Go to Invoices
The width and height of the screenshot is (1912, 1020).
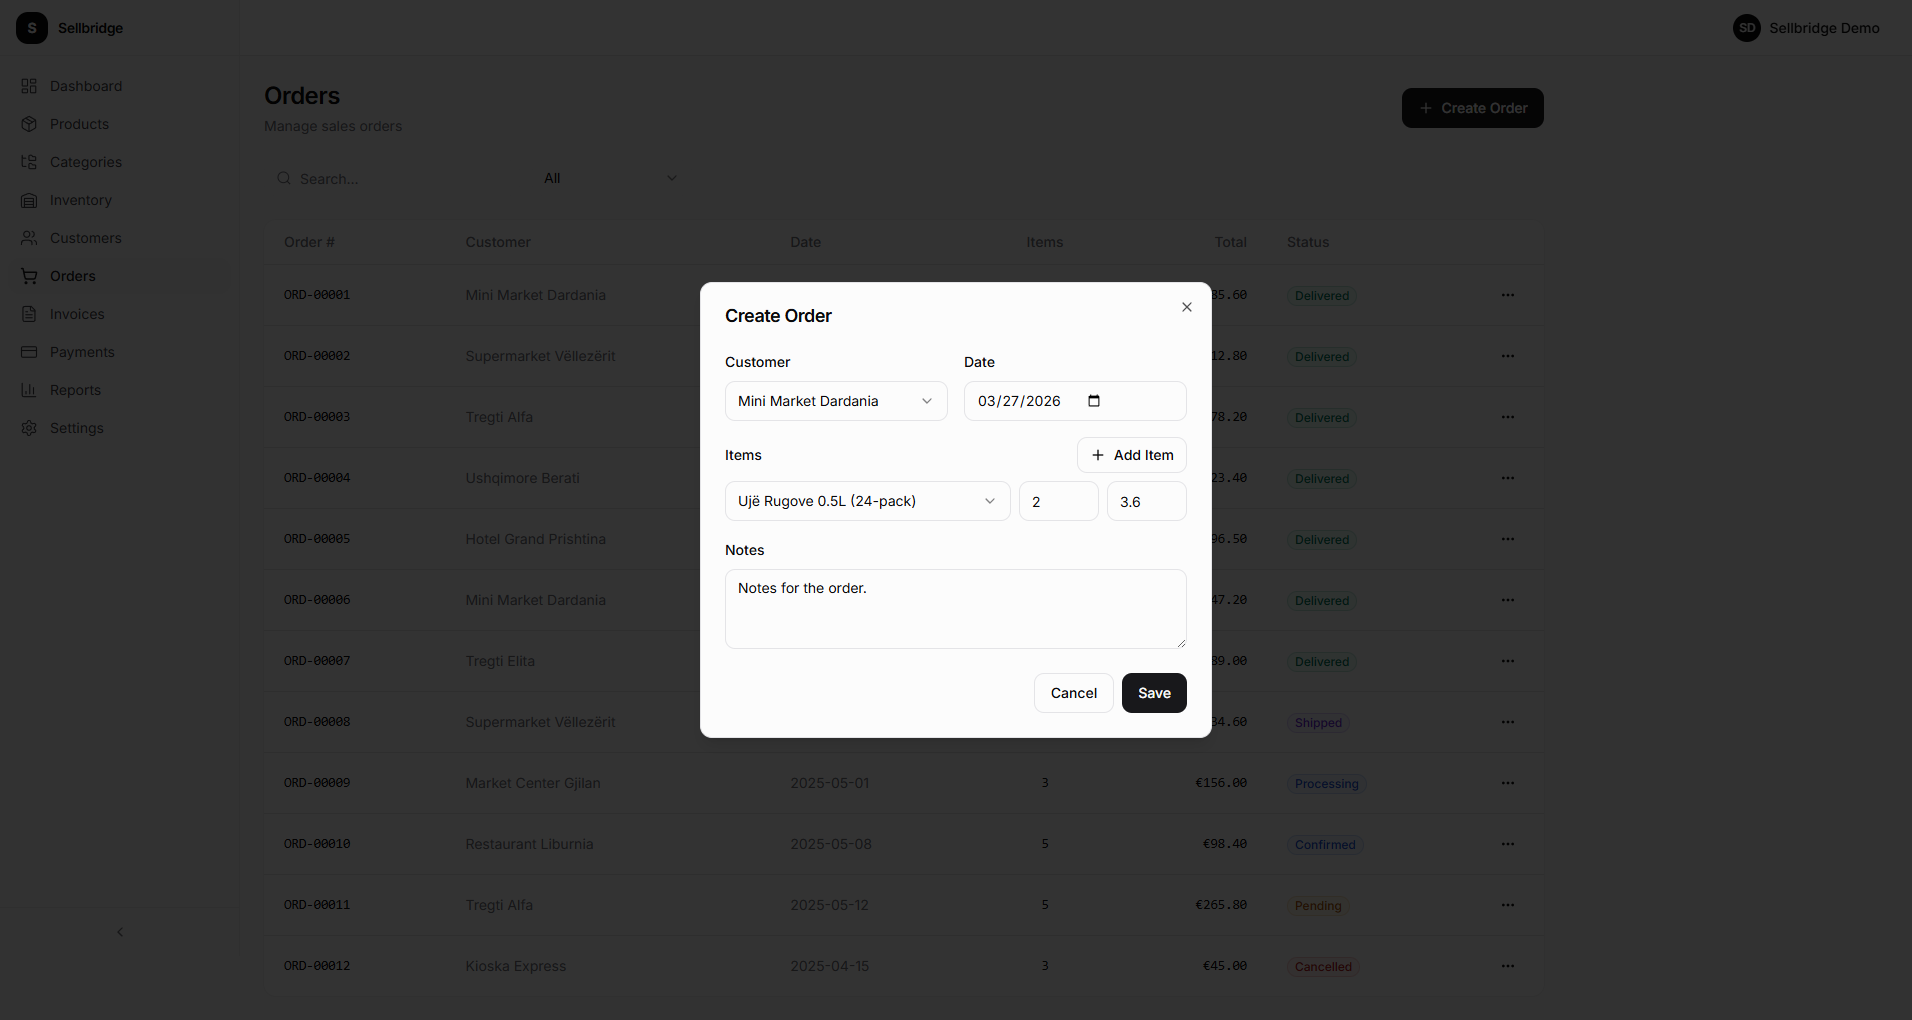click(x=77, y=314)
